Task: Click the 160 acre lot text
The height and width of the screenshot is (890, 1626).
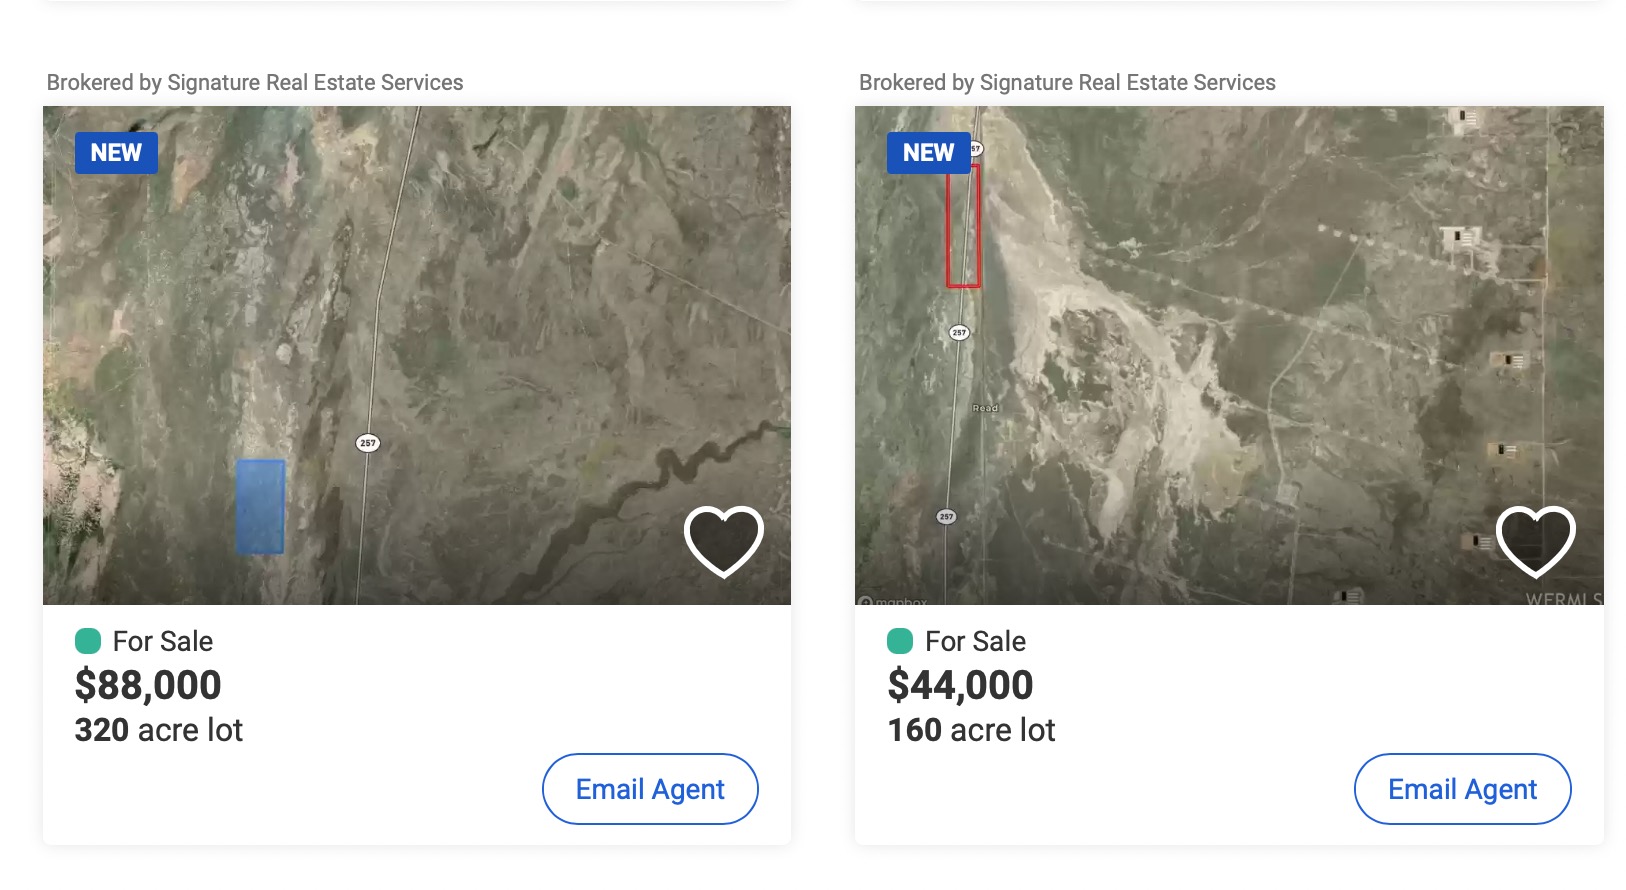Action: (971, 730)
